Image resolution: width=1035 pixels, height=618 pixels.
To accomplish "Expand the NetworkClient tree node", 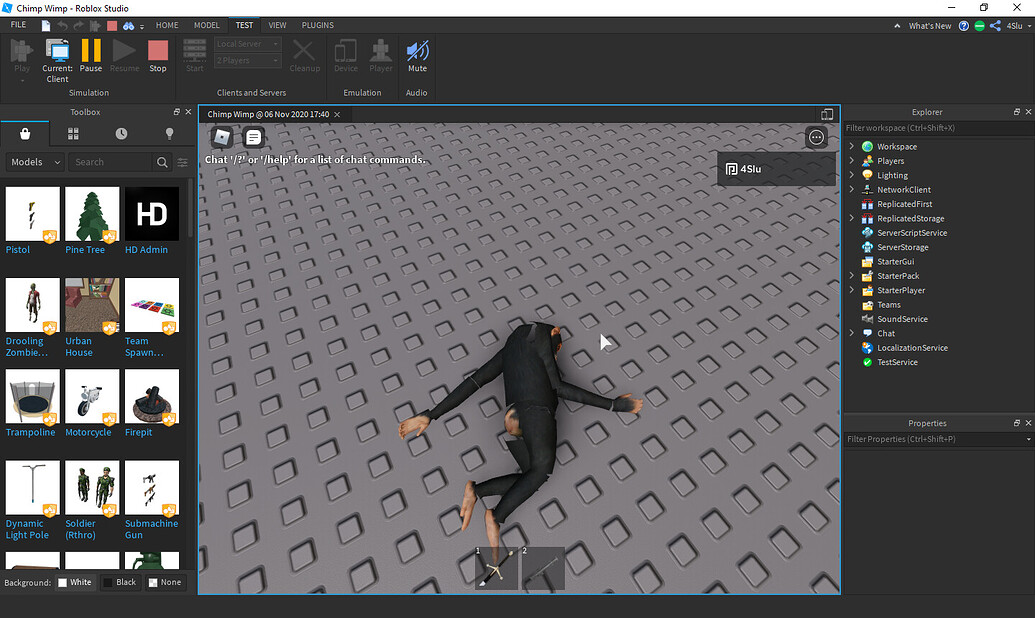I will (x=851, y=189).
